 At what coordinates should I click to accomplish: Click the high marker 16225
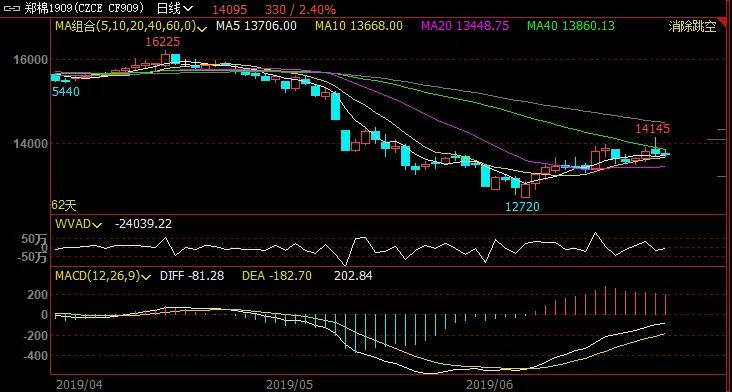pos(162,42)
